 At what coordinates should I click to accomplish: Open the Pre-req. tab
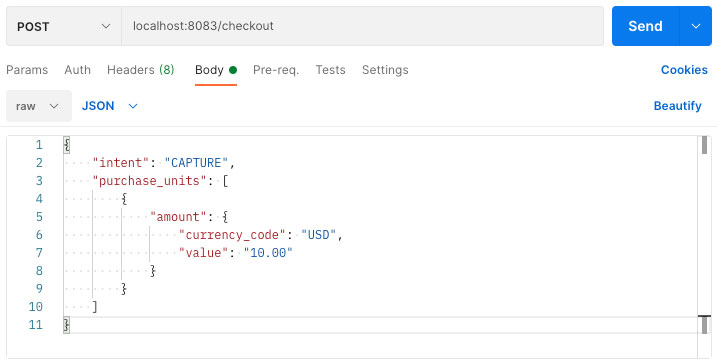[x=276, y=70]
